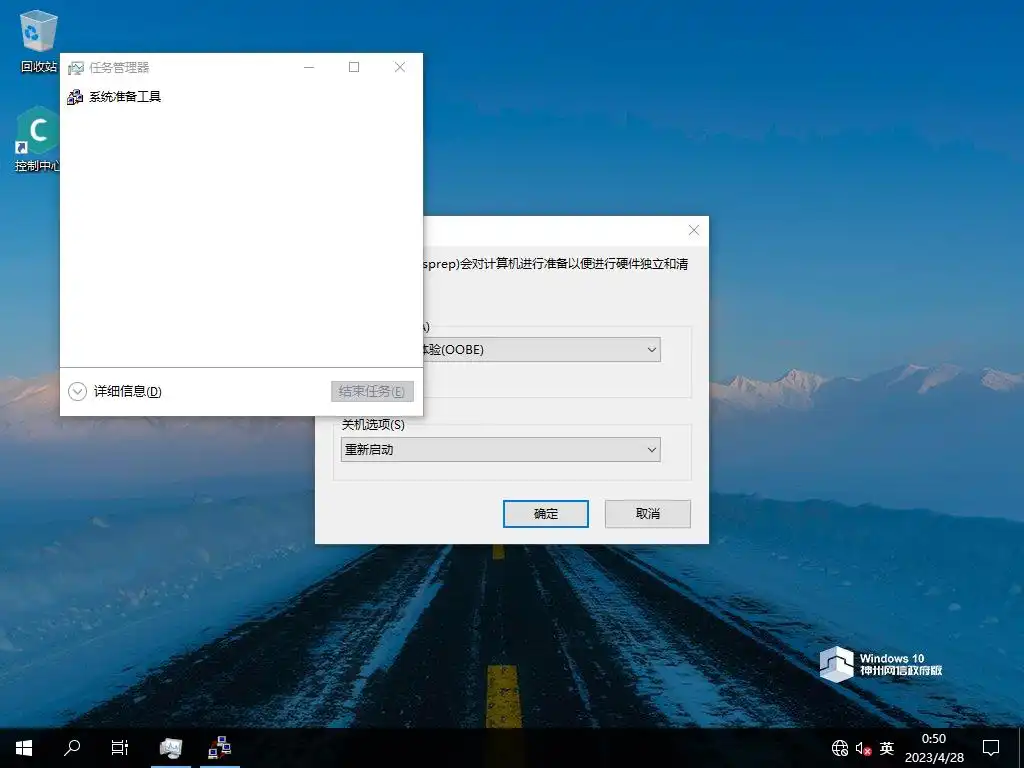Minimize the Task Manager window
Screen dimensions: 1024x768
pos(309,67)
